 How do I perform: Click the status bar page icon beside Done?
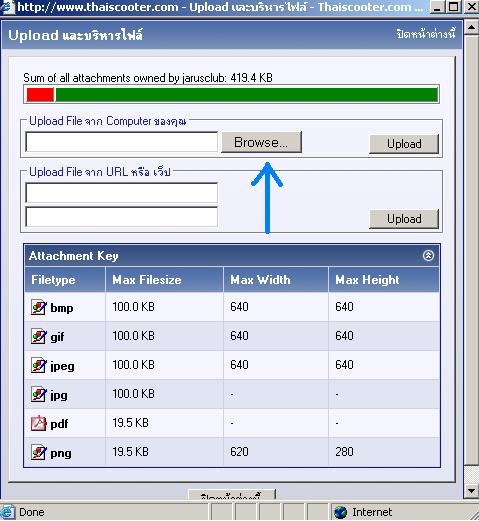[7, 512]
